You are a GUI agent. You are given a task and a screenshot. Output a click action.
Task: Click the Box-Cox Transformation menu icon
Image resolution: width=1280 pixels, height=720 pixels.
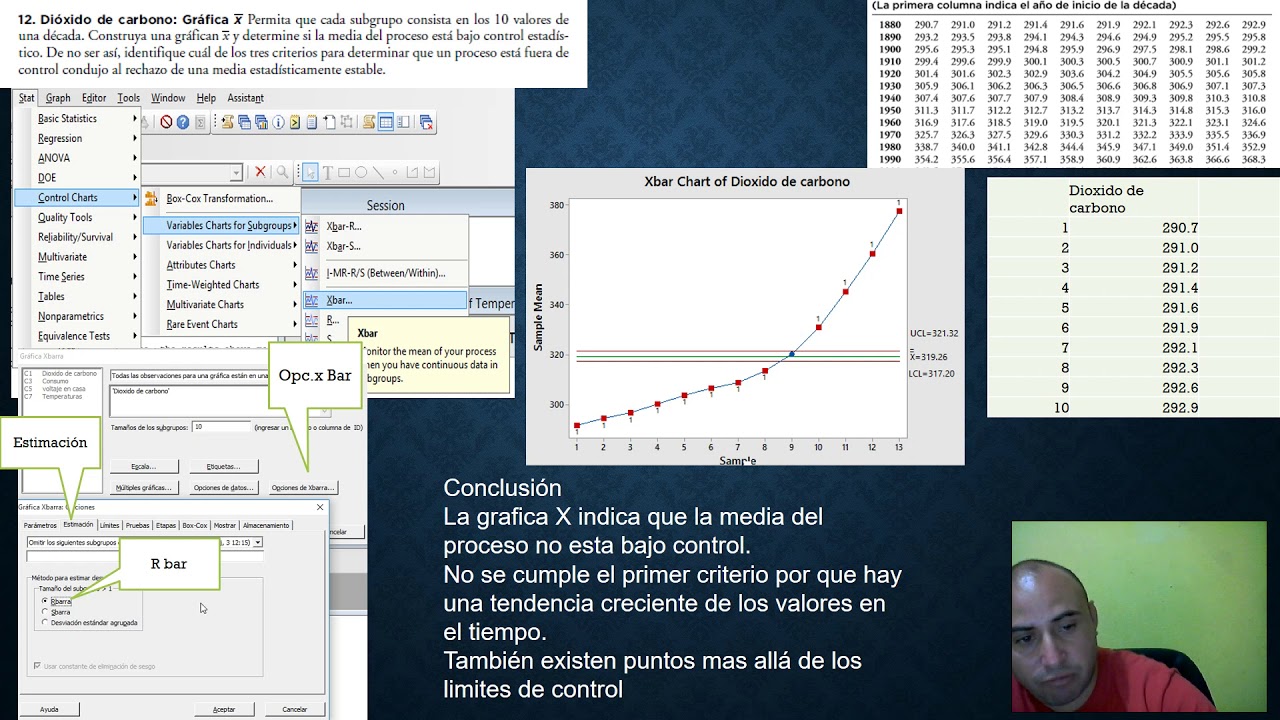(x=151, y=198)
